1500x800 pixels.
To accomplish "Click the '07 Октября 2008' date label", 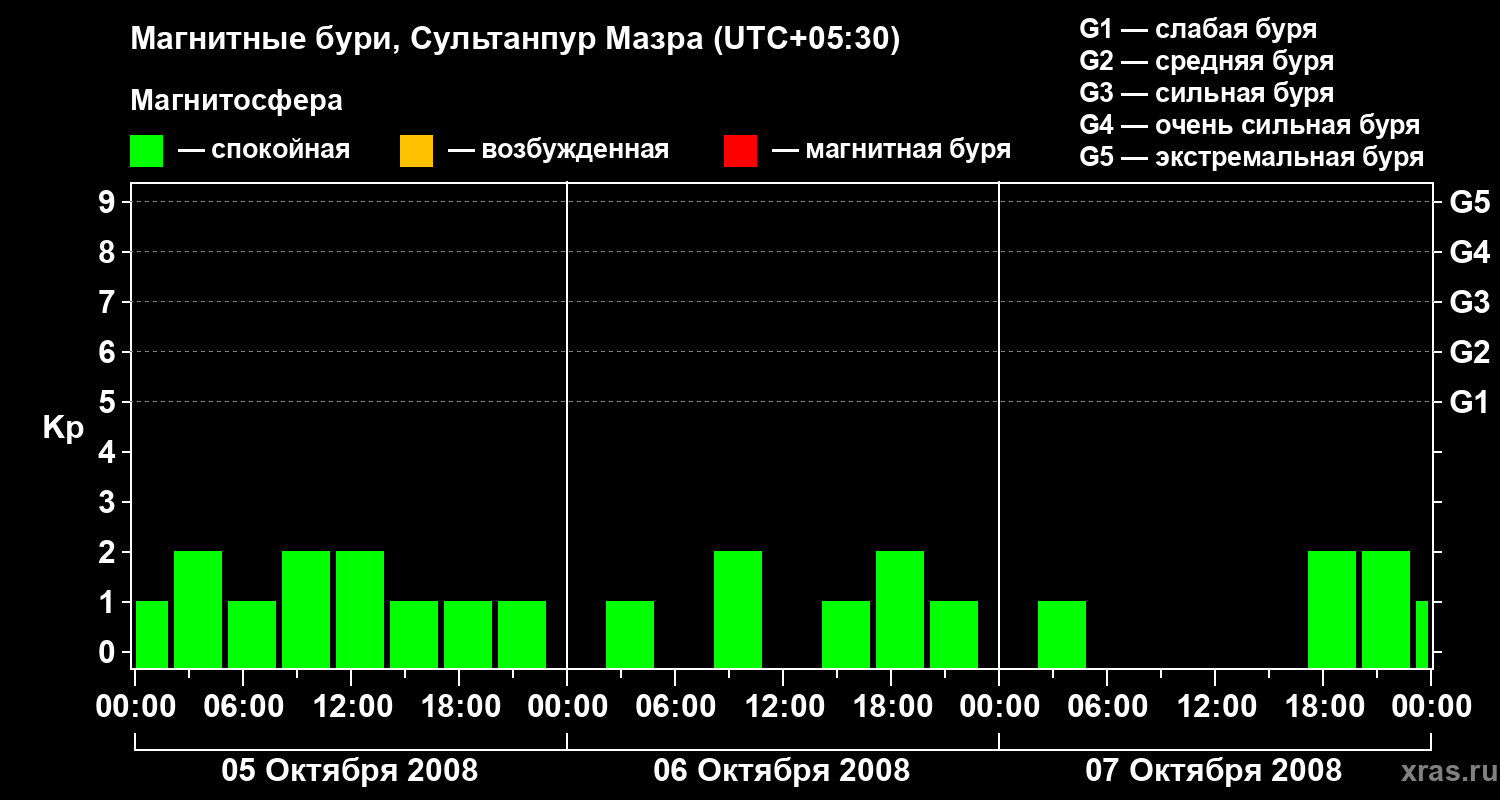I will [1214, 771].
